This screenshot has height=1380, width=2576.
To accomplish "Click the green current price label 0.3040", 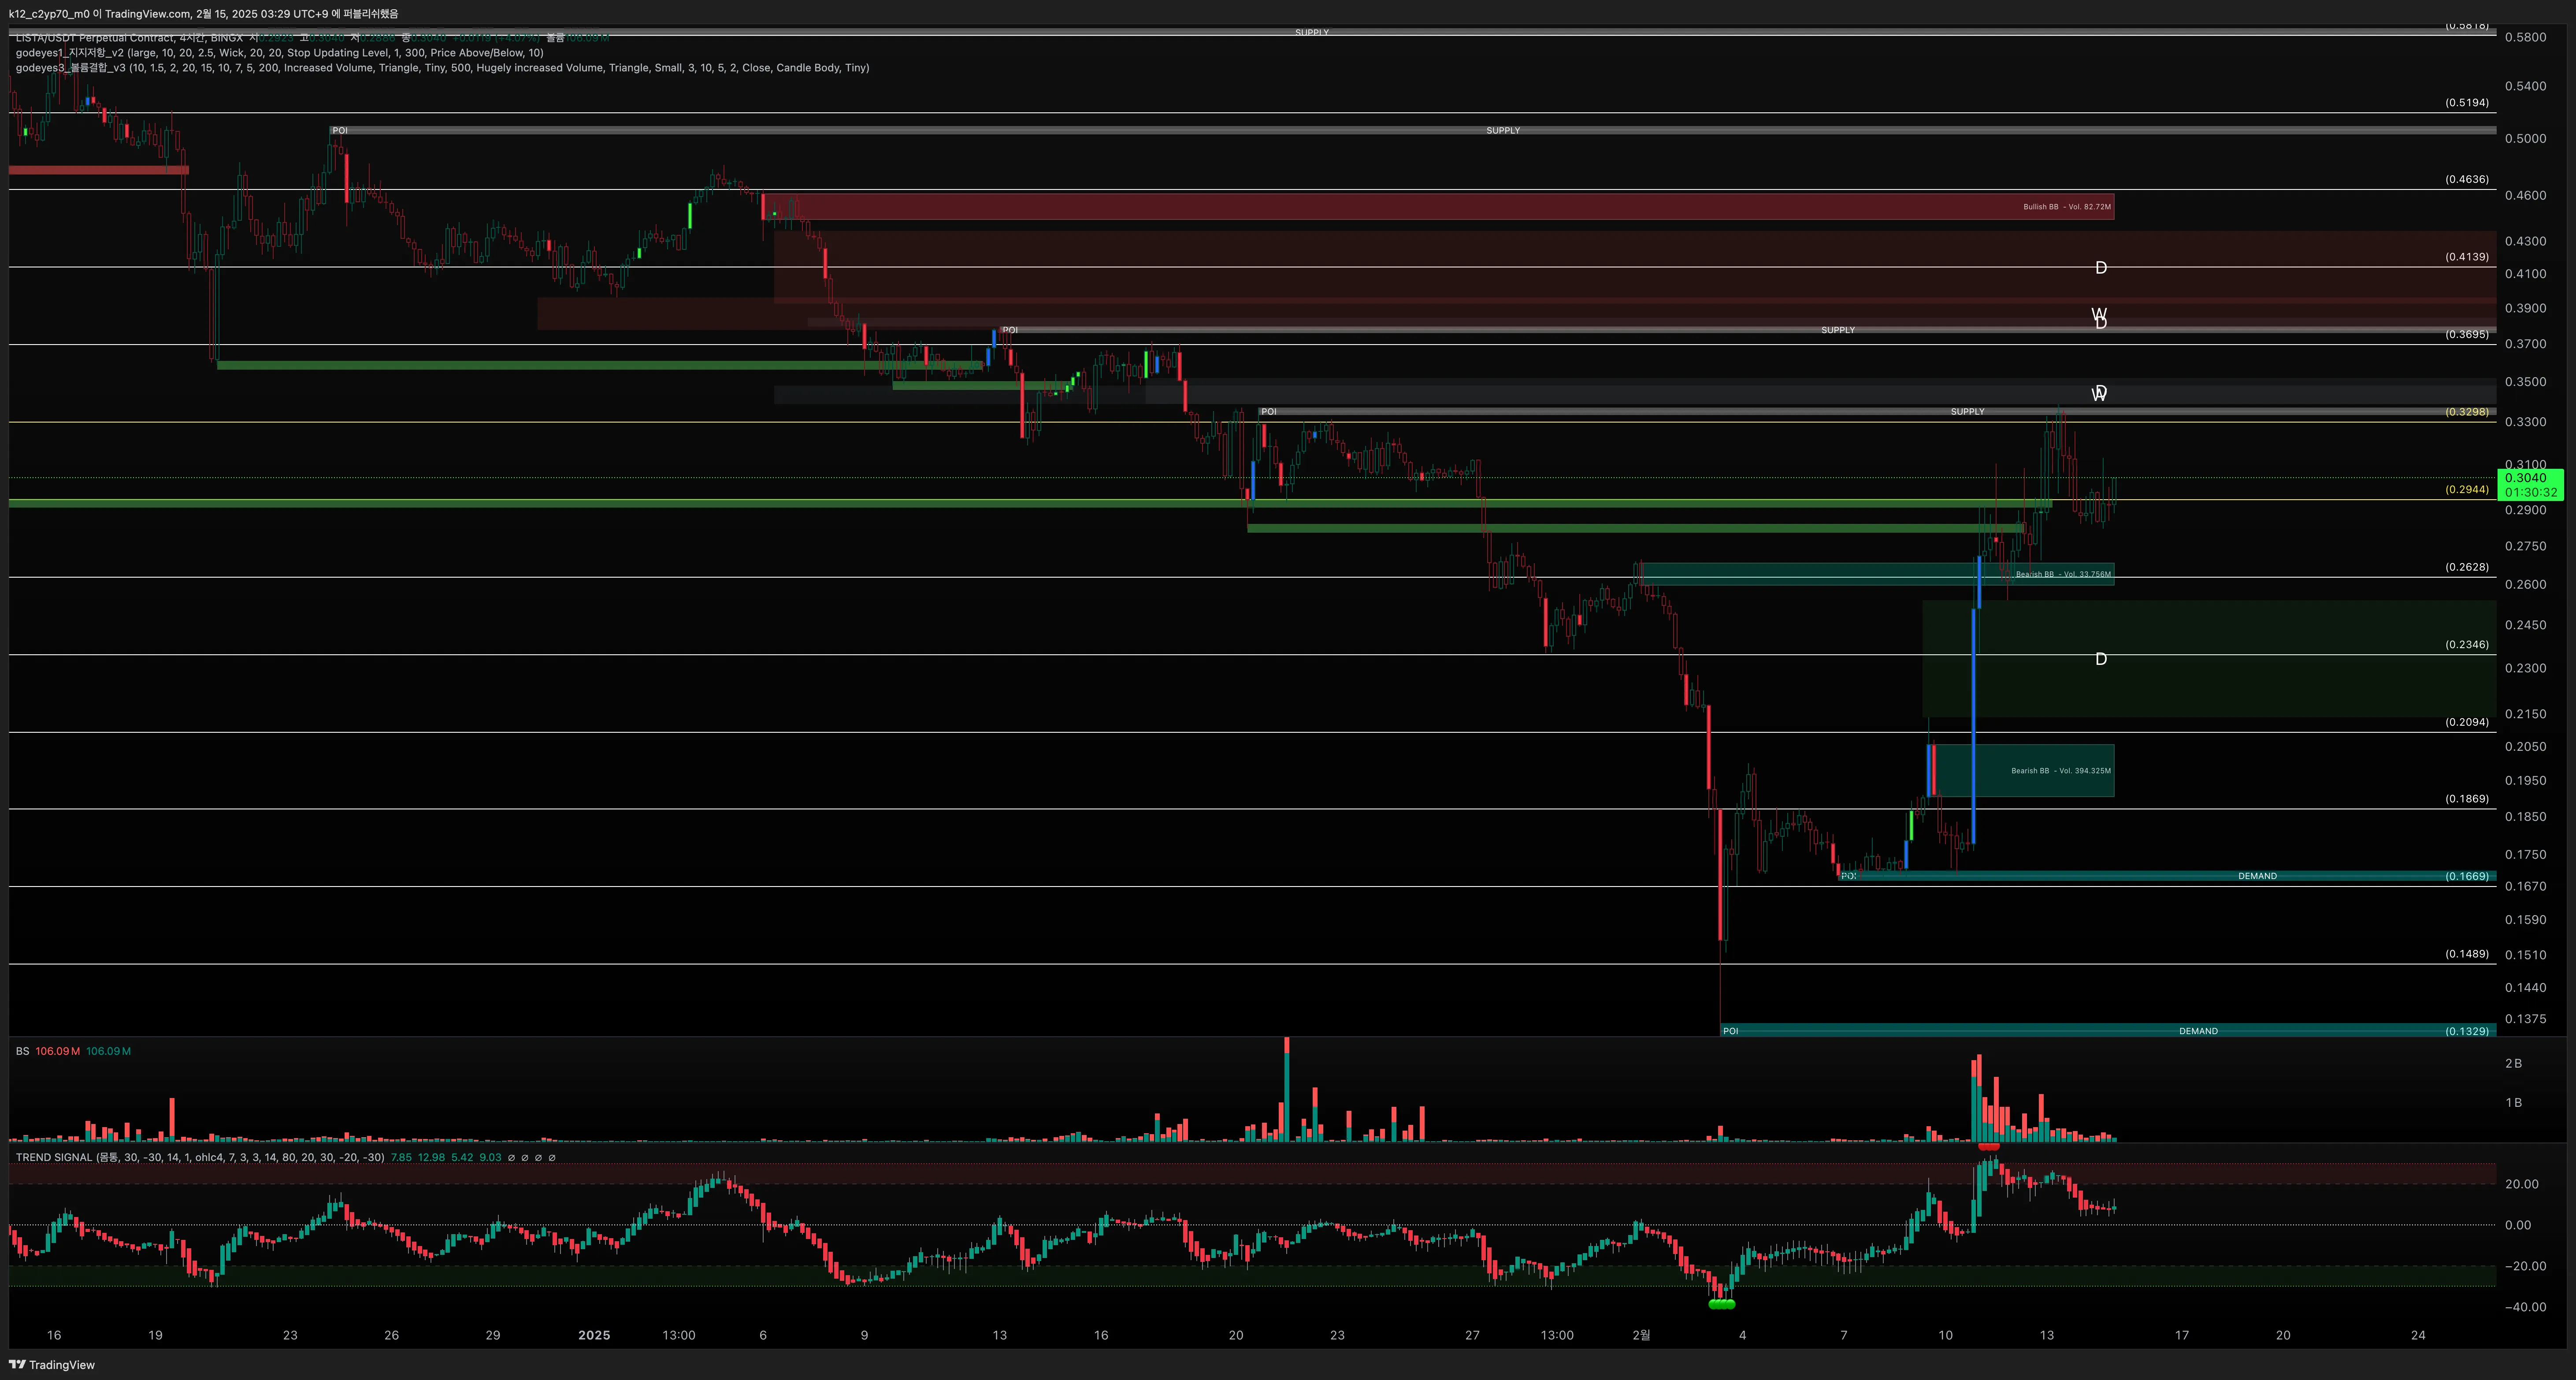I will point(2530,485).
